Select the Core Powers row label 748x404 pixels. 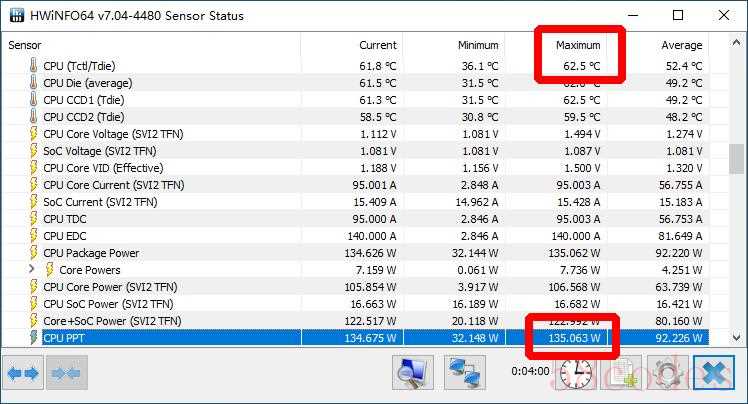point(90,270)
